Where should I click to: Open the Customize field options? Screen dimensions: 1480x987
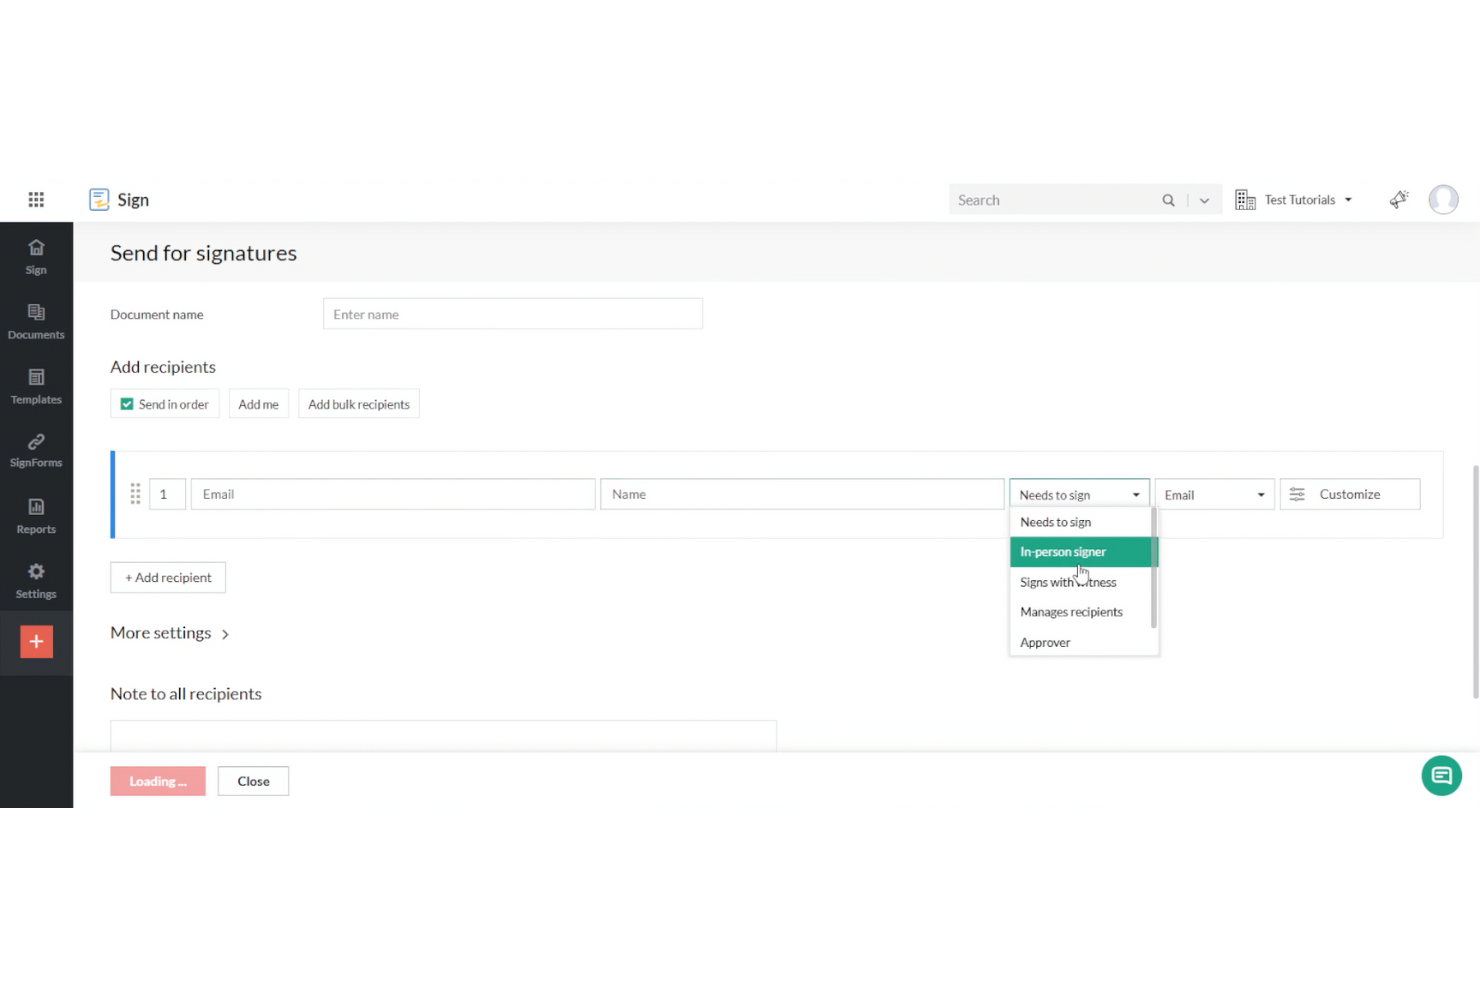[1349, 493]
